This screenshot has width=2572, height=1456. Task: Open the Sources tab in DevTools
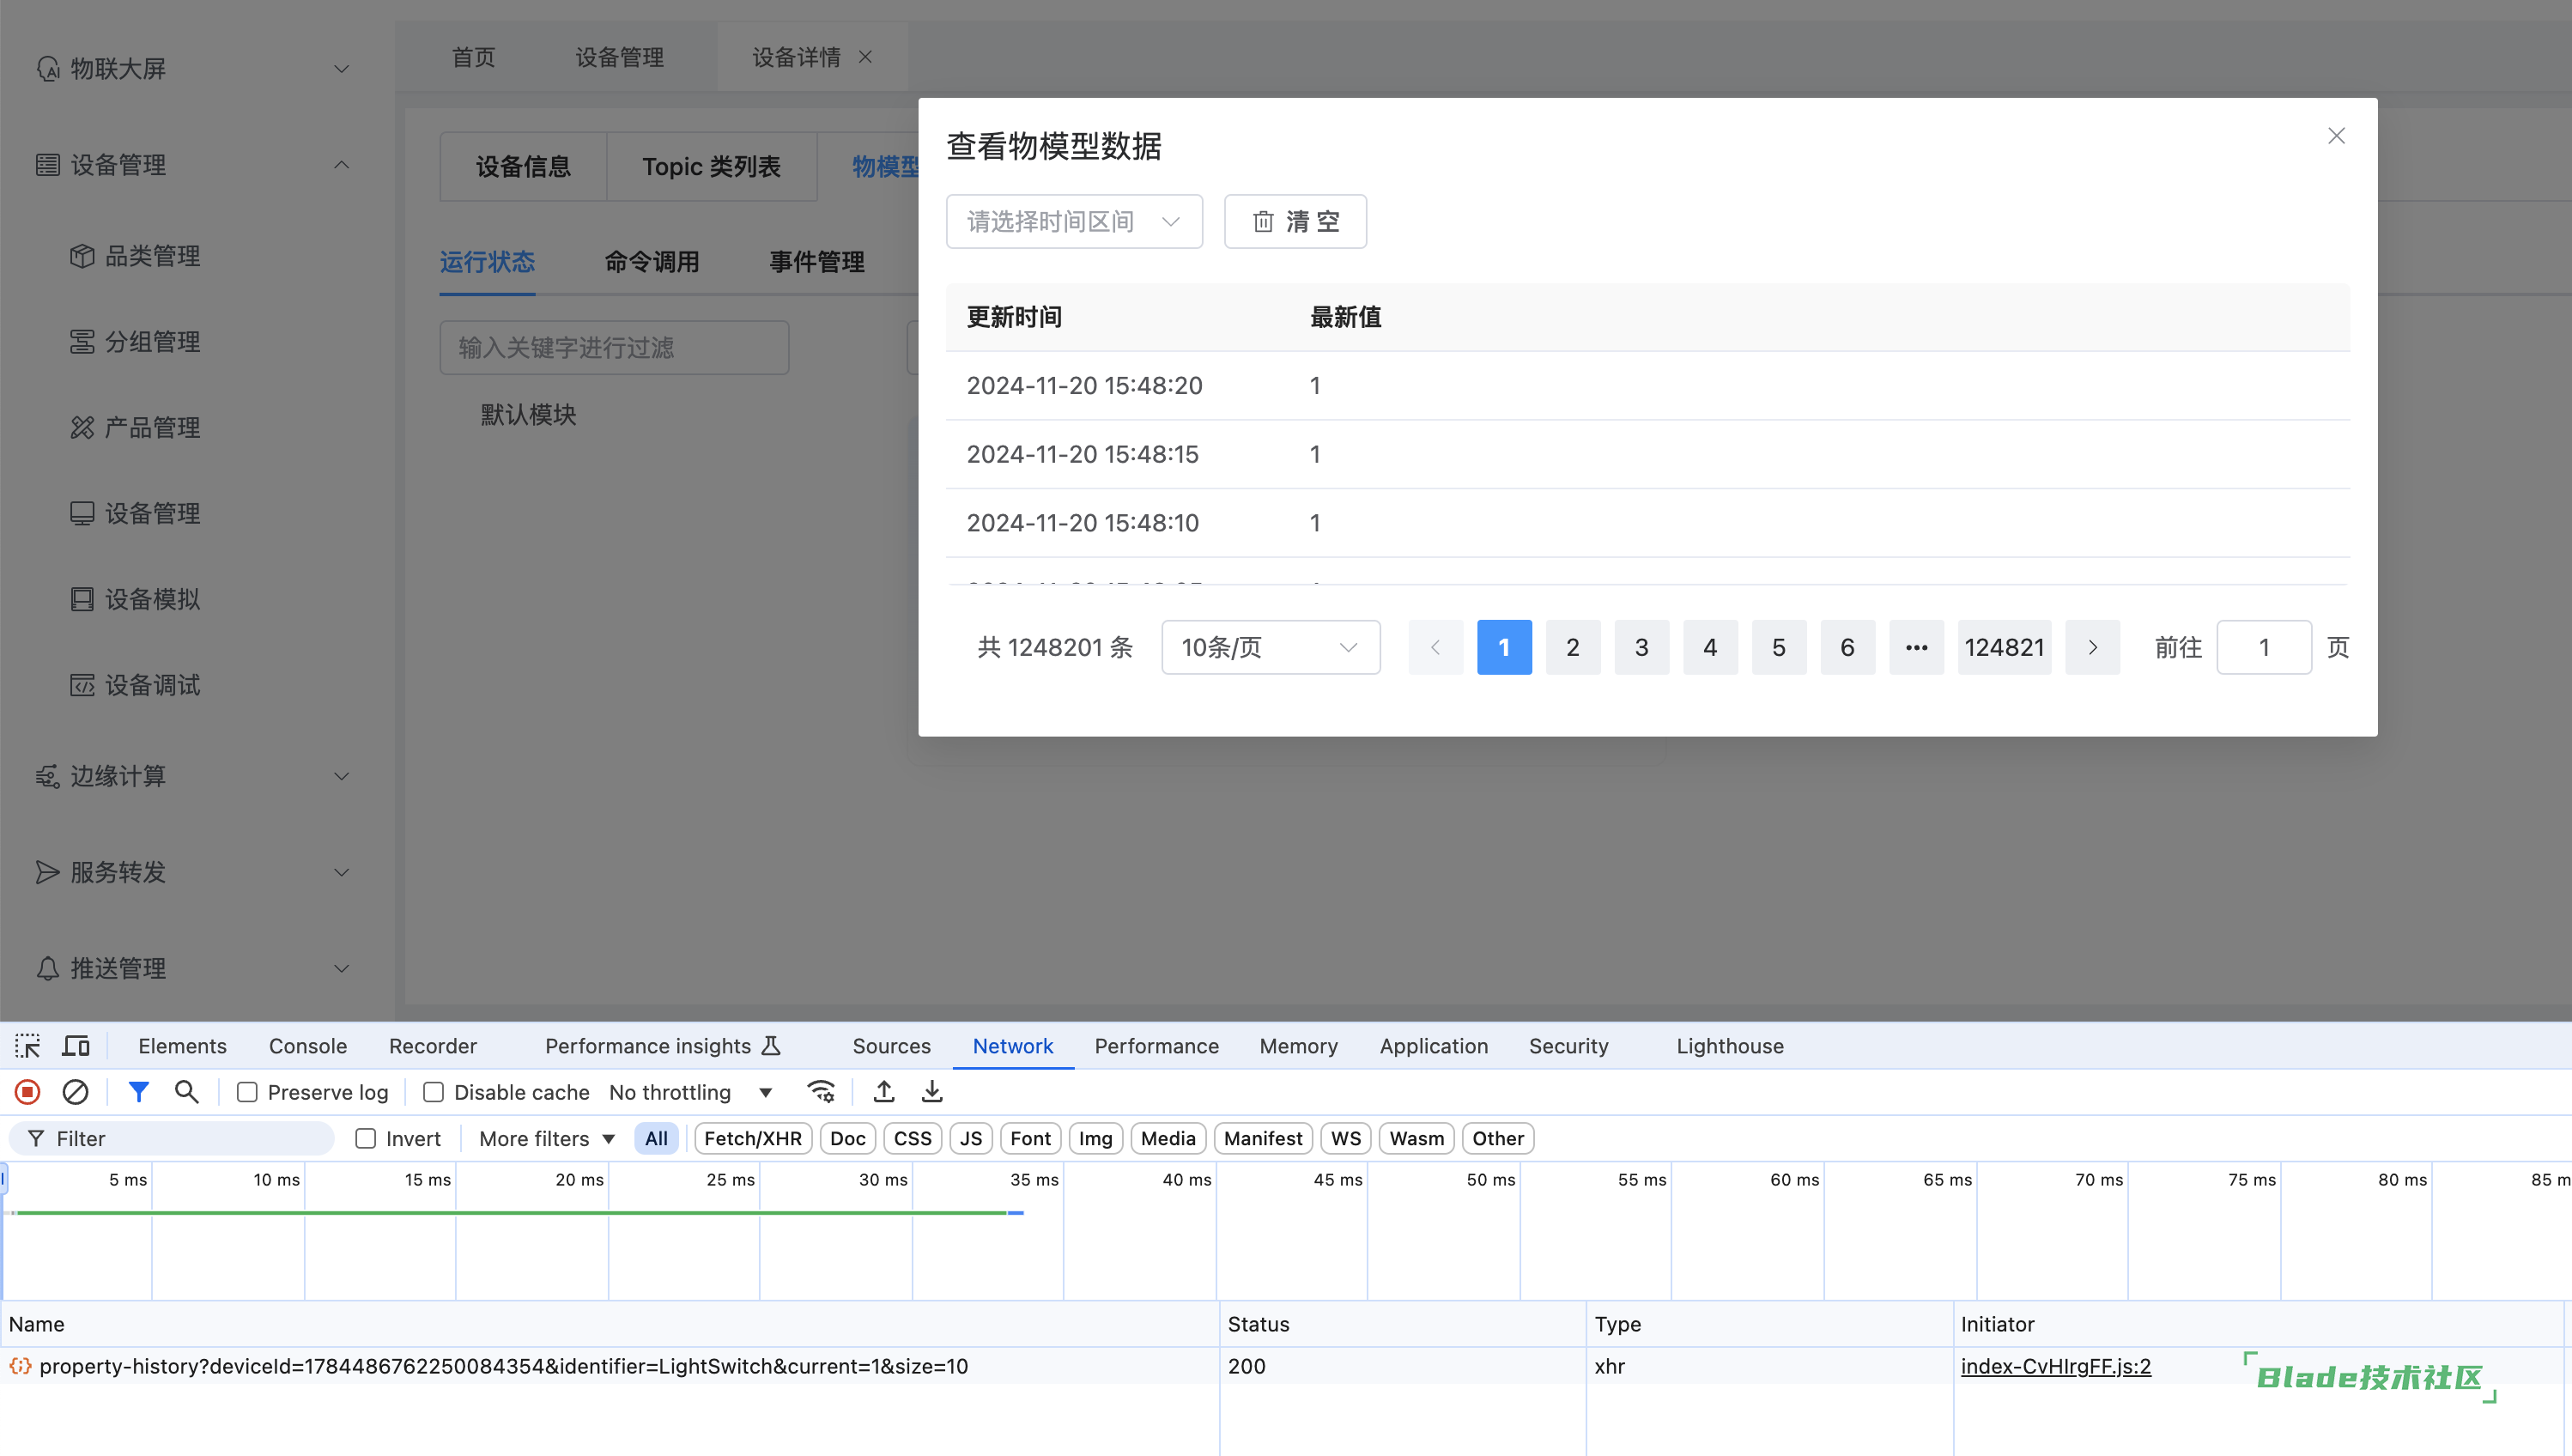[x=891, y=1046]
